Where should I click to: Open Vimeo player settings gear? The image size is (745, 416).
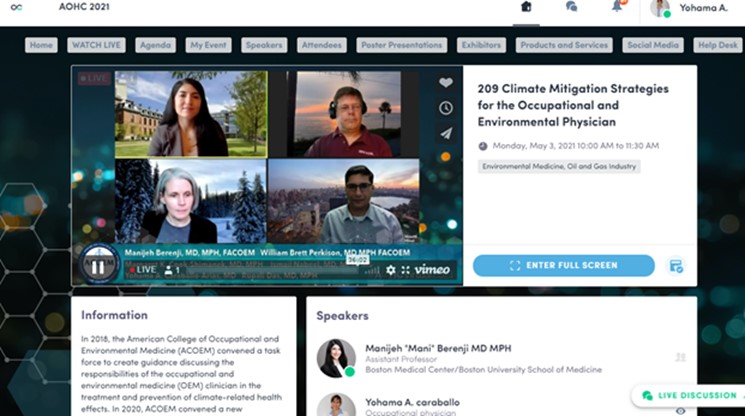pyautogui.click(x=391, y=270)
